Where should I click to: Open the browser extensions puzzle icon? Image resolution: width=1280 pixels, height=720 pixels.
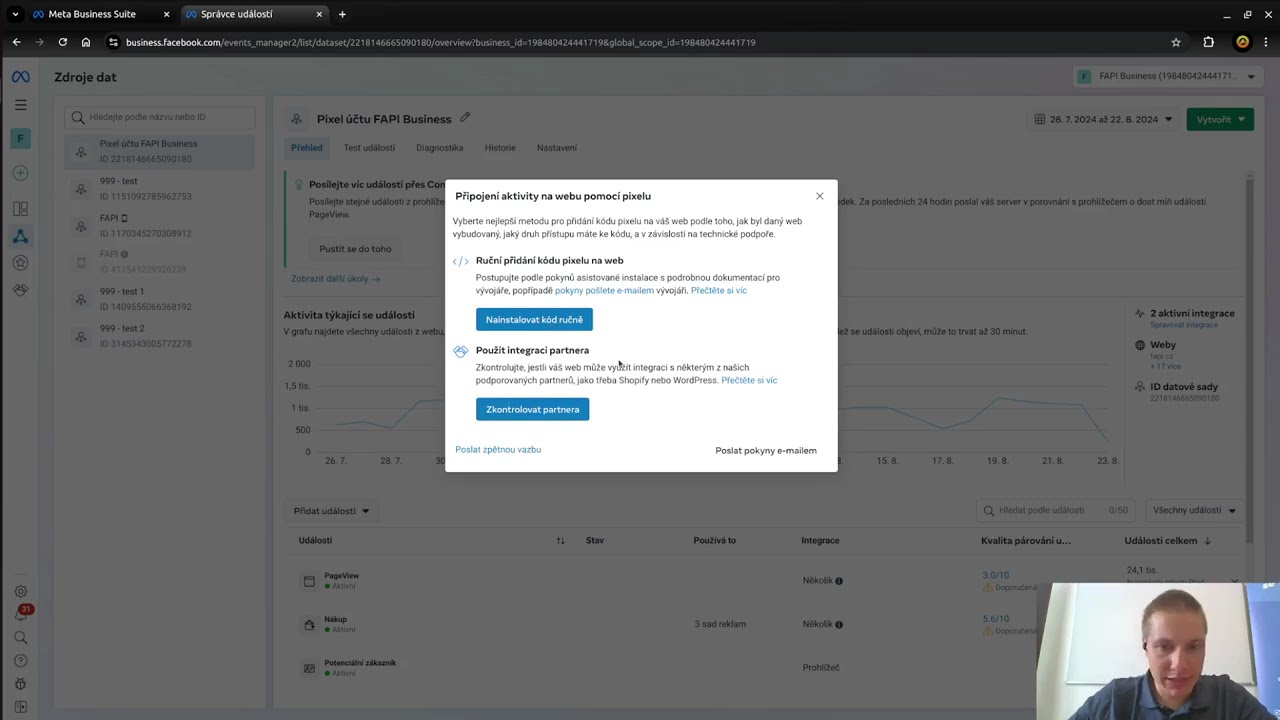tap(1208, 42)
